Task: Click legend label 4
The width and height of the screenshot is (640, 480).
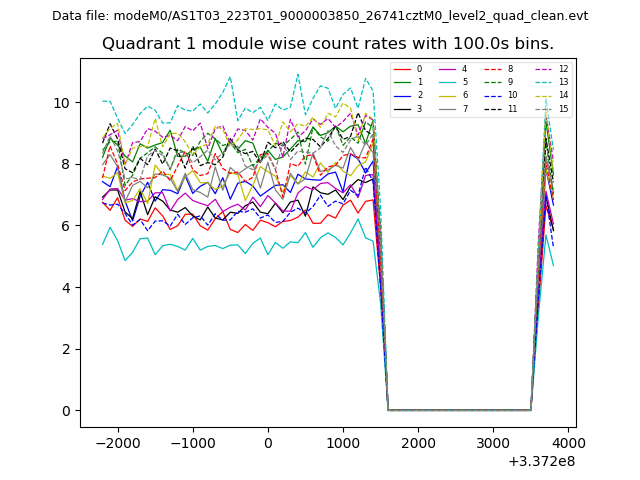Action: pyautogui.click(x=463, y=69)
